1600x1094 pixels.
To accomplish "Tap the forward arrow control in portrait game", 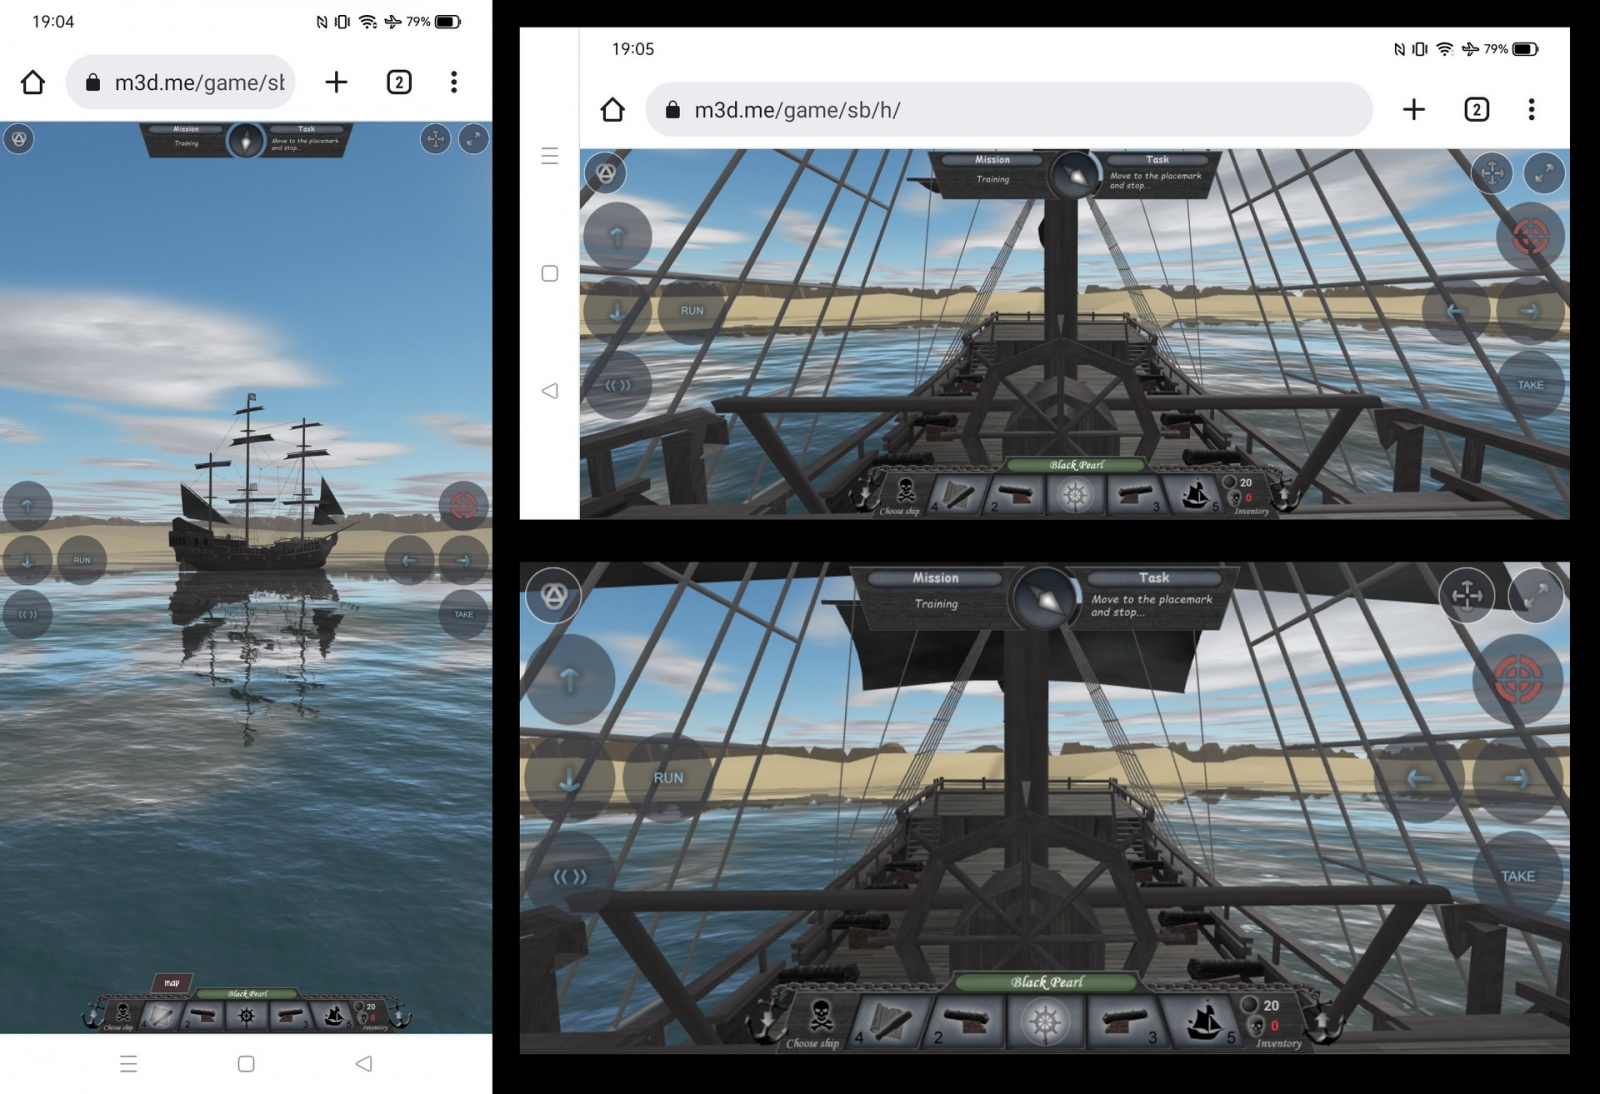I will pos(27,506).
